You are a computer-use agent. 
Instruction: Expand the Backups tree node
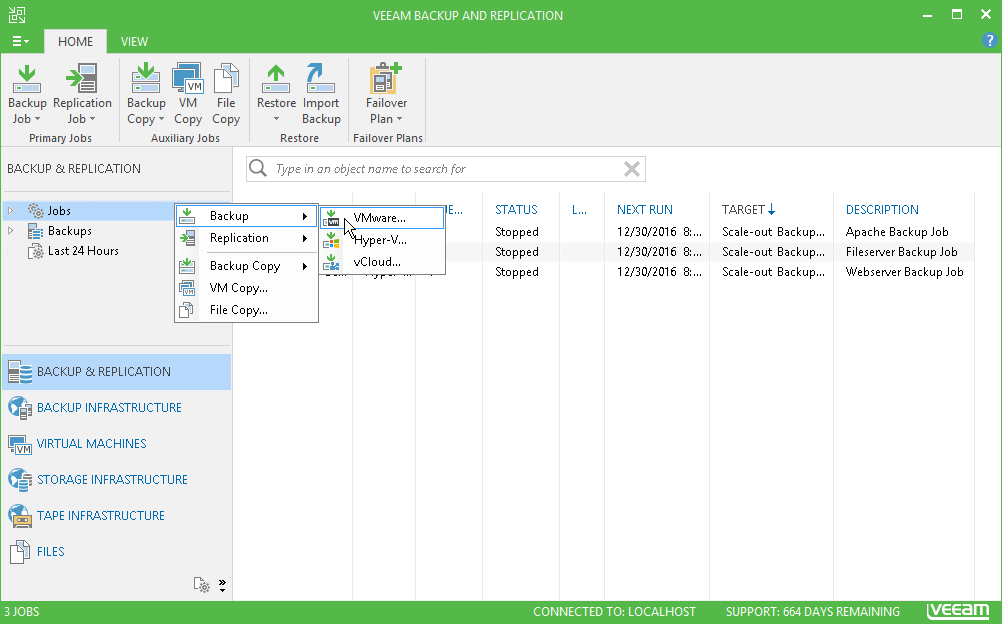click(11, 231)
